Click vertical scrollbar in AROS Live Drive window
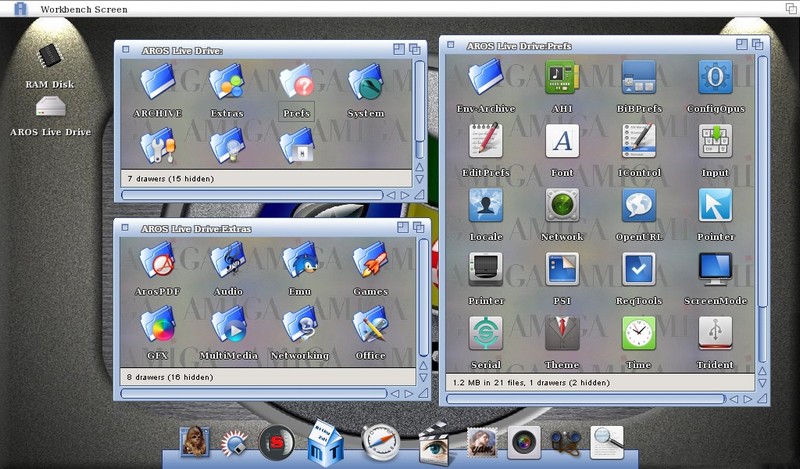 [419, 109]
